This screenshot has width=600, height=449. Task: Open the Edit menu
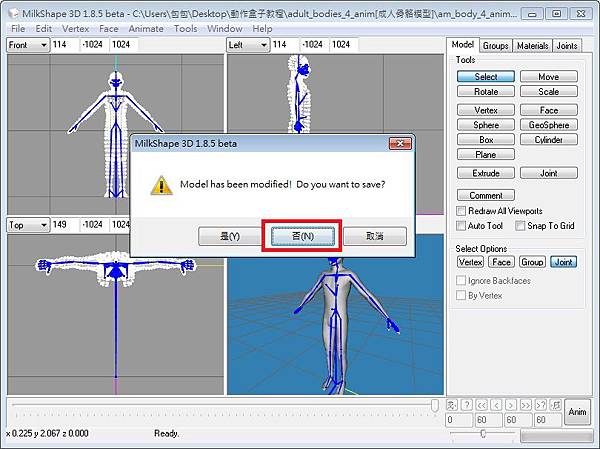44,29
